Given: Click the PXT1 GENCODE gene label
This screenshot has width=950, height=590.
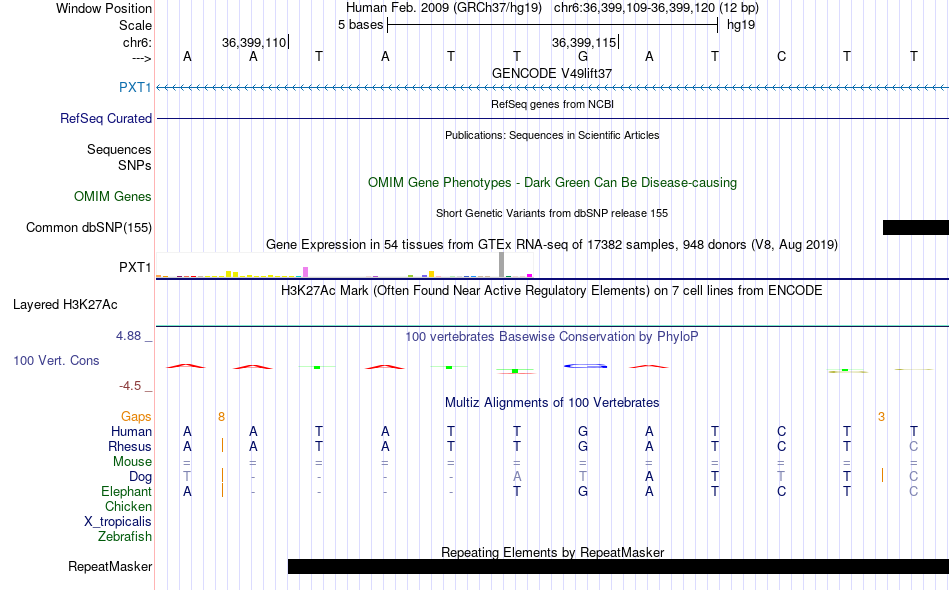Looking at the screenshot, I should click(x=135, y=87).
